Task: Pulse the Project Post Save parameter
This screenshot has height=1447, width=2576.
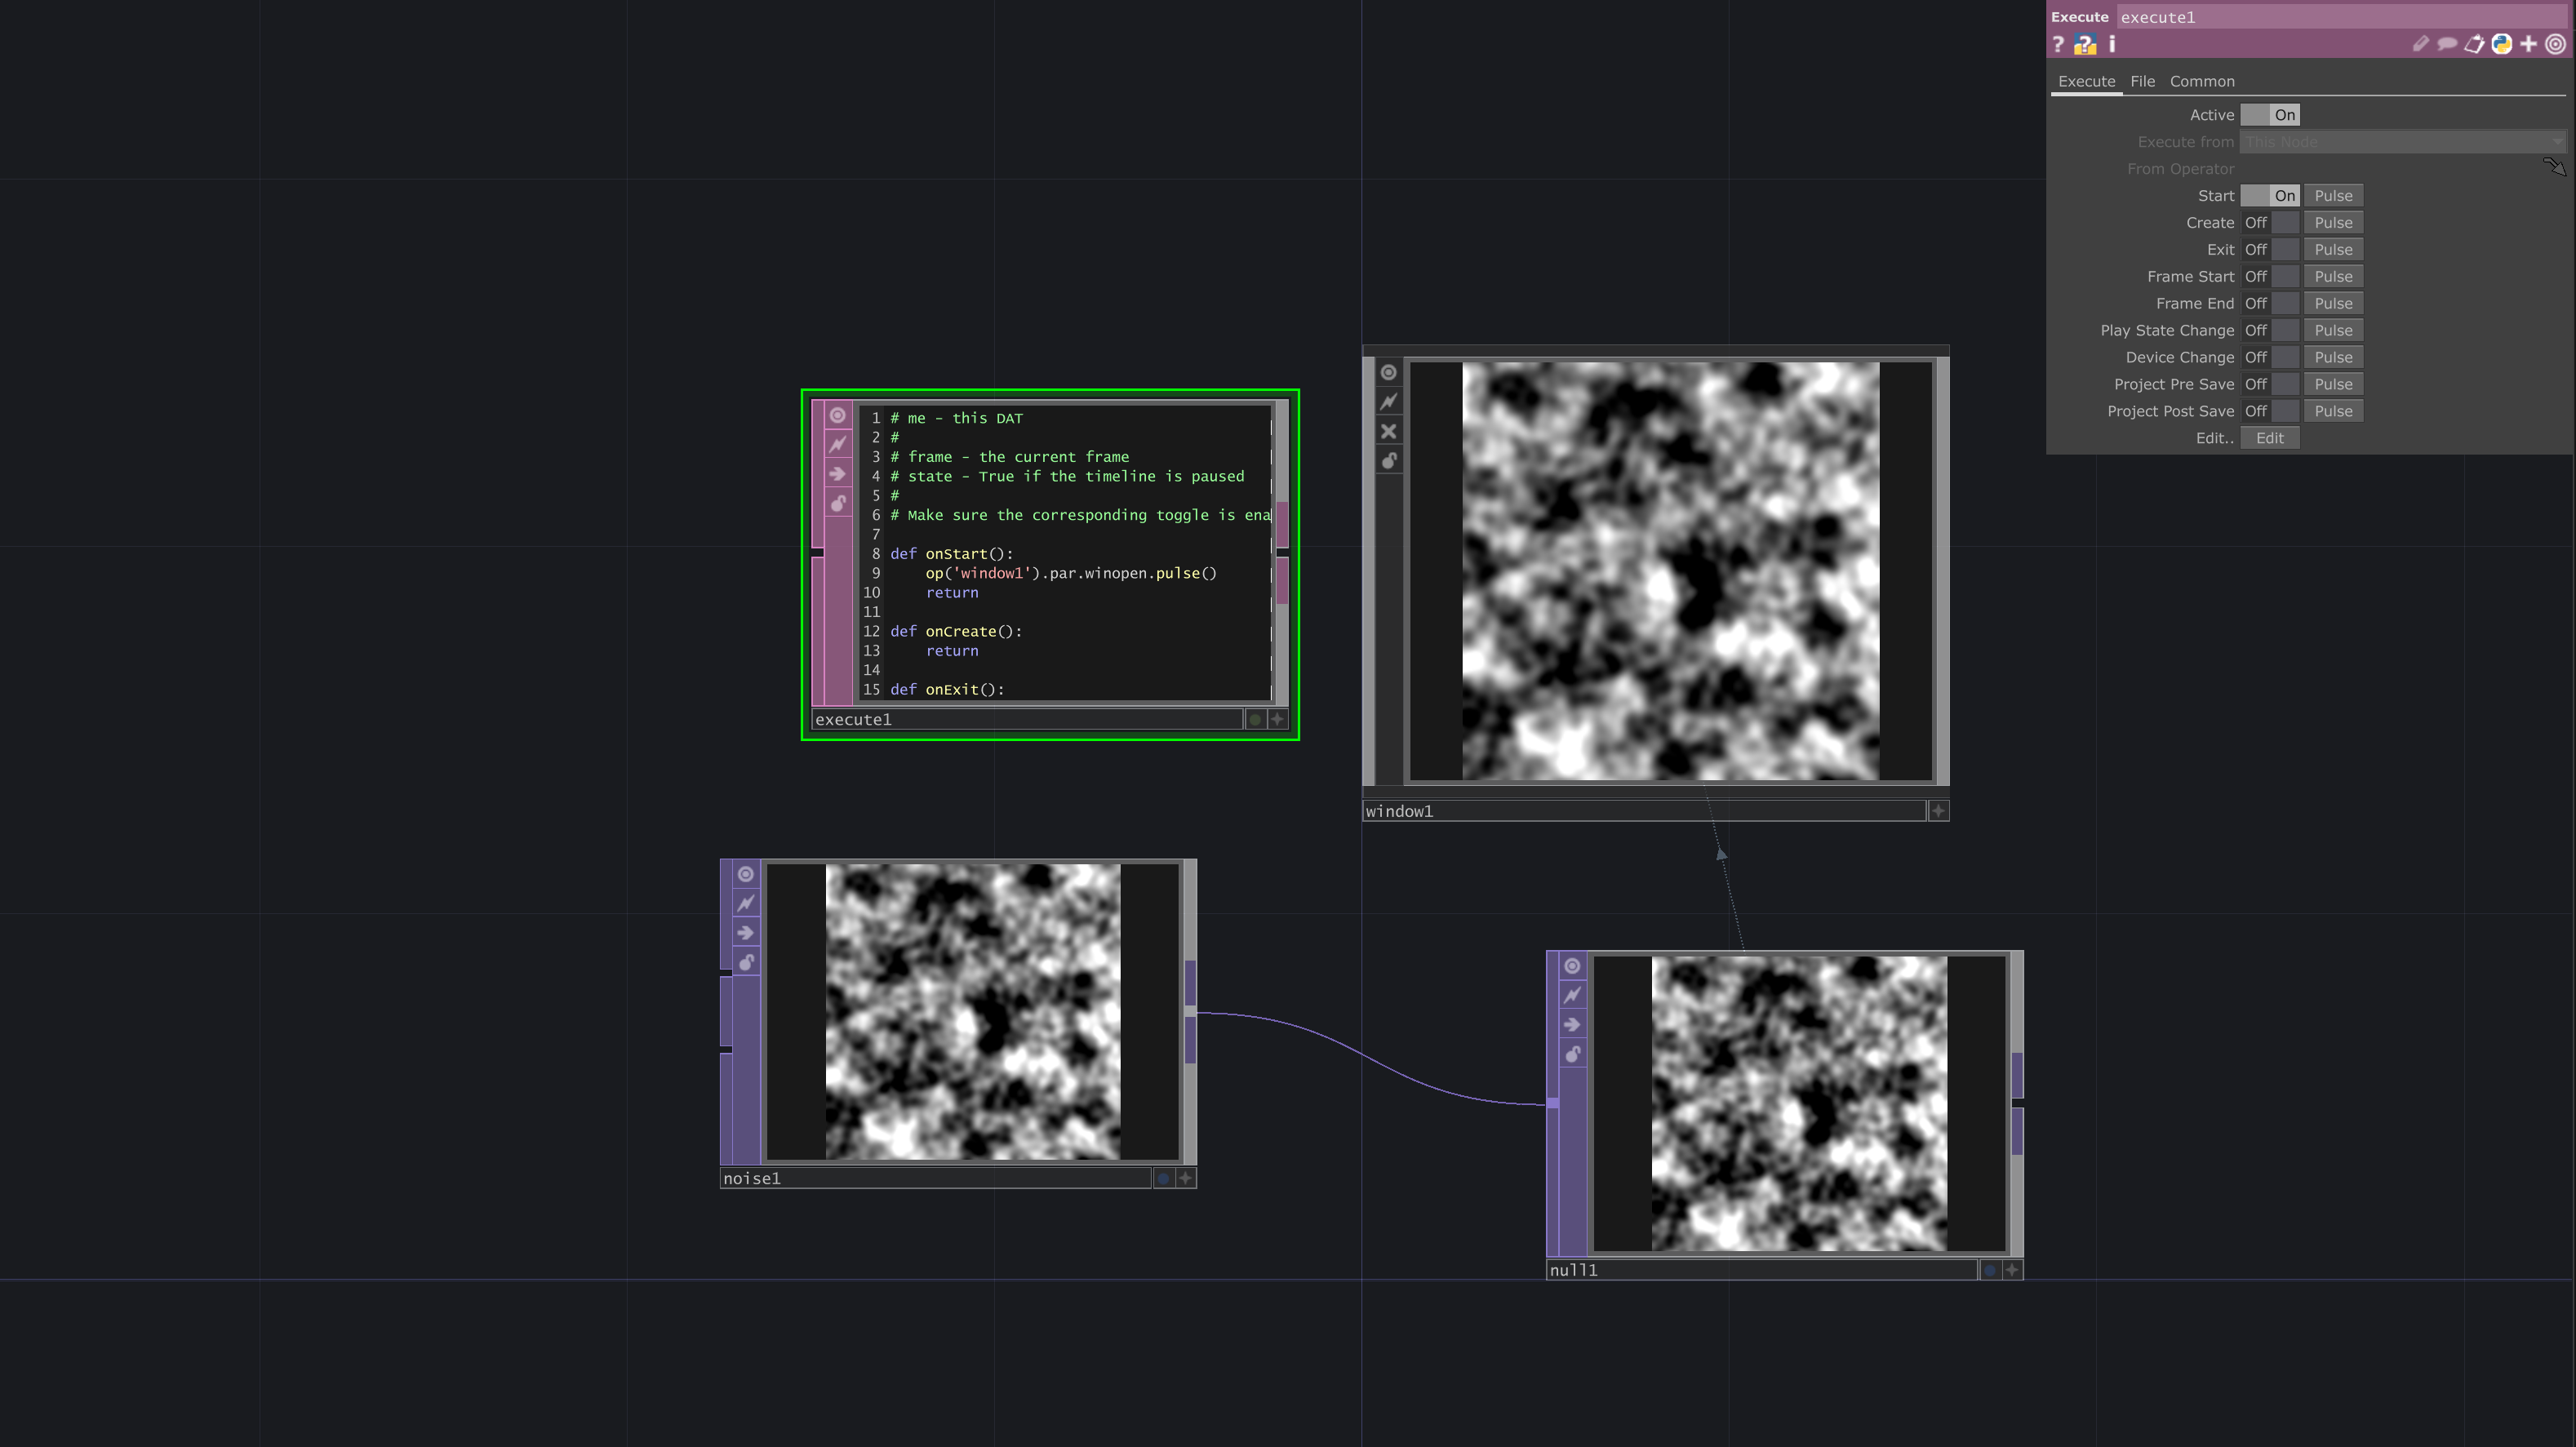Action: click(2333, 412)
